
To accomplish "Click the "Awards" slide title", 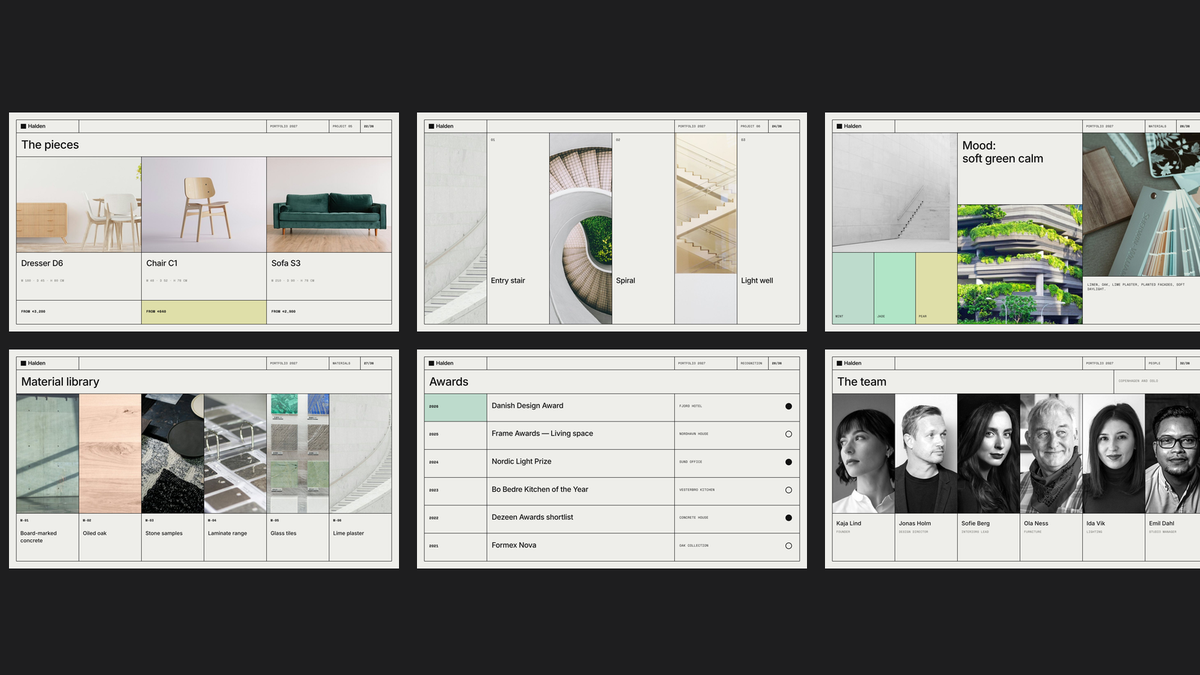I will click(449, 382).
